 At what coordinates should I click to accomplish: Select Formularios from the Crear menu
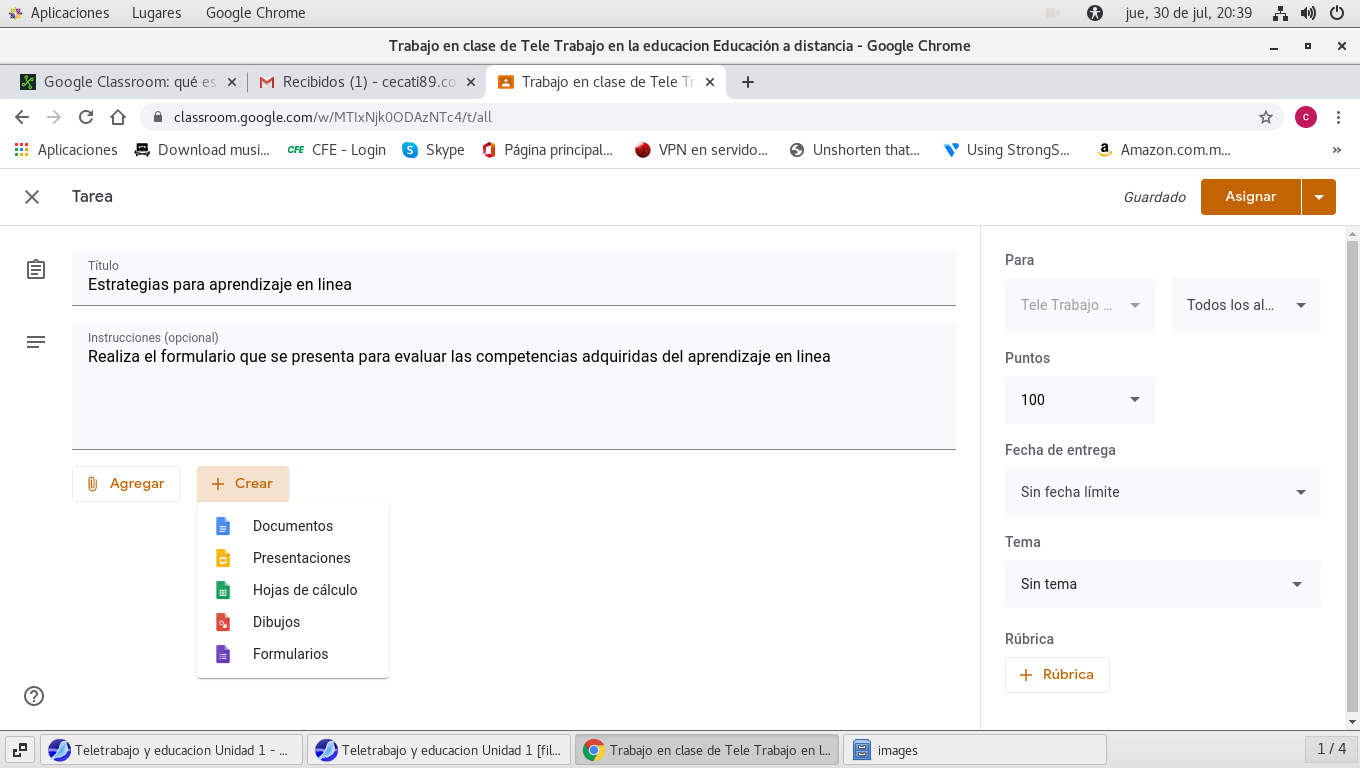(x=290, y=654)
